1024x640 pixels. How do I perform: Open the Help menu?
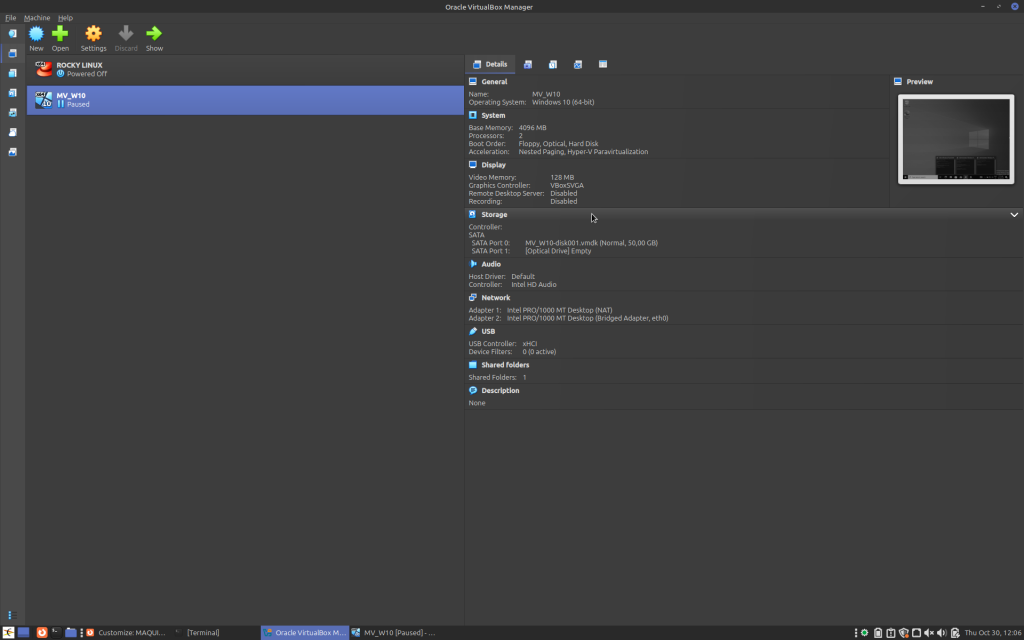(x=65, y=18)
